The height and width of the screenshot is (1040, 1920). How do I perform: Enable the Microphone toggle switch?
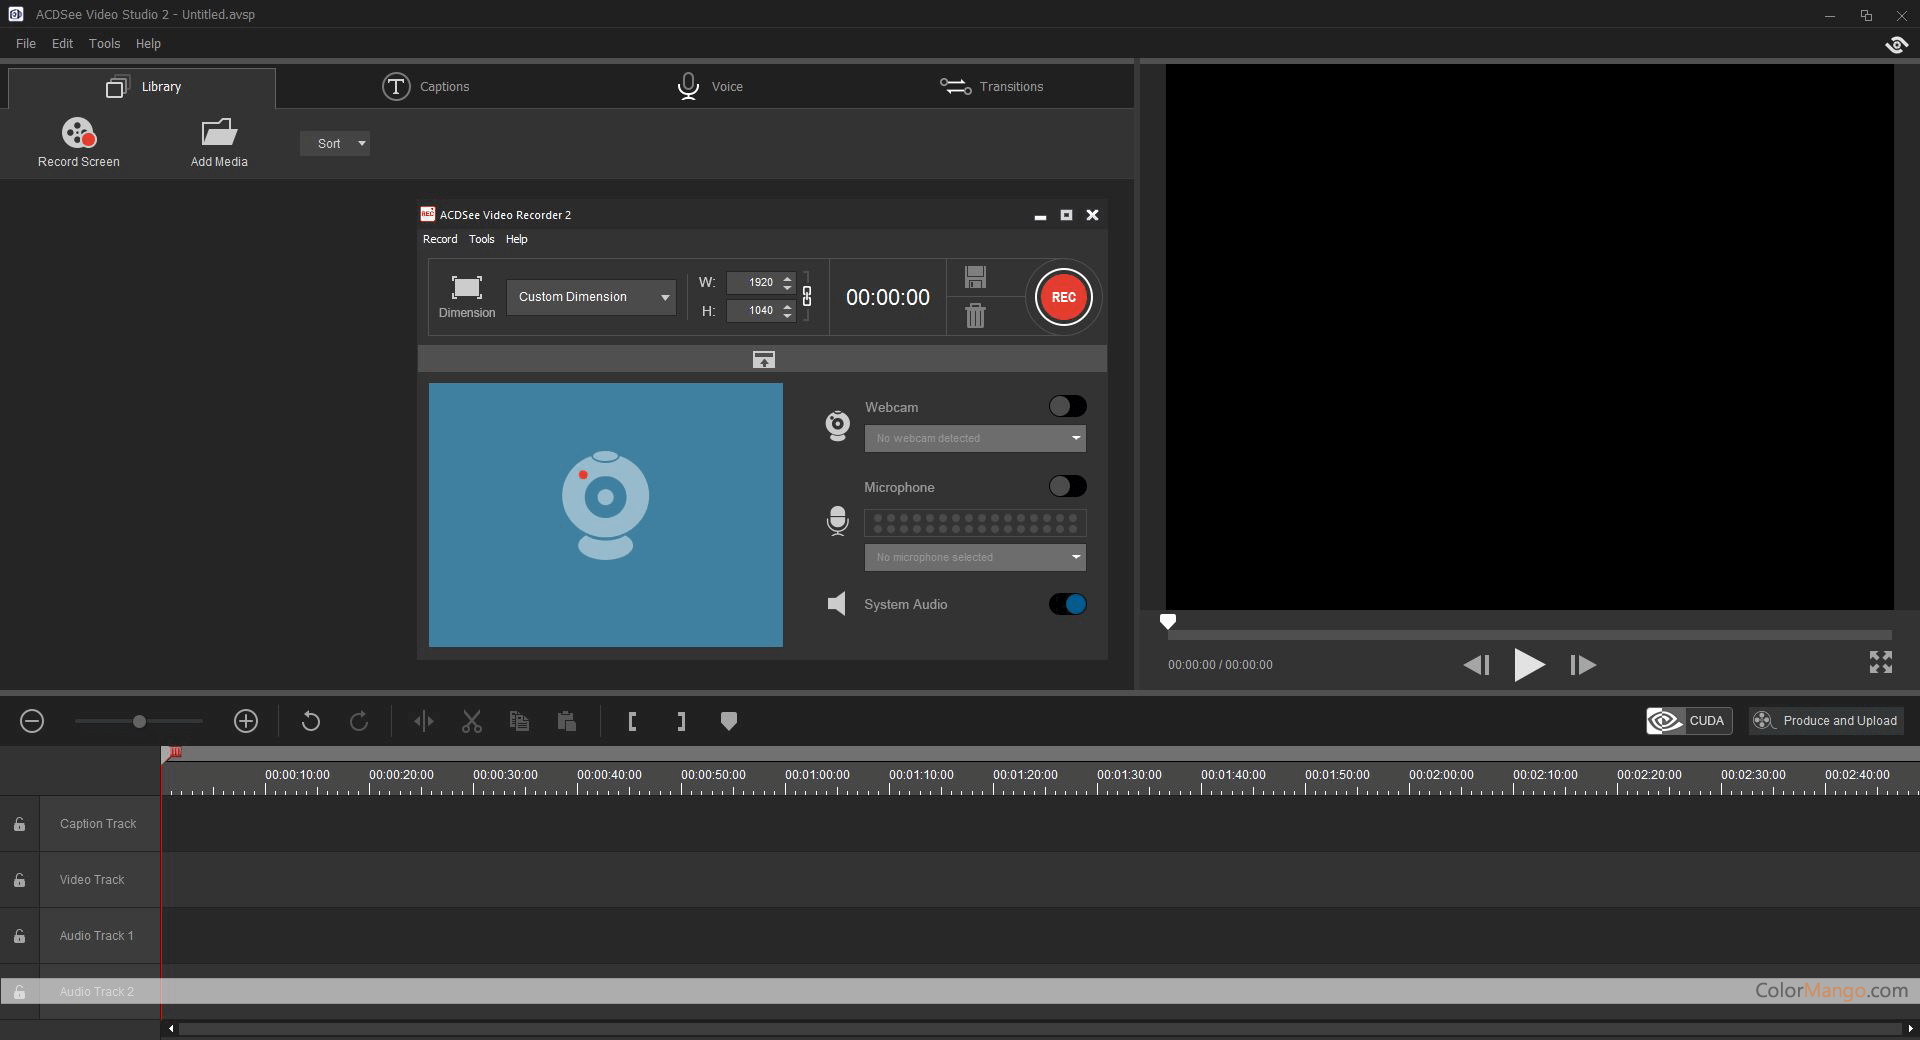pos(1067,486)
